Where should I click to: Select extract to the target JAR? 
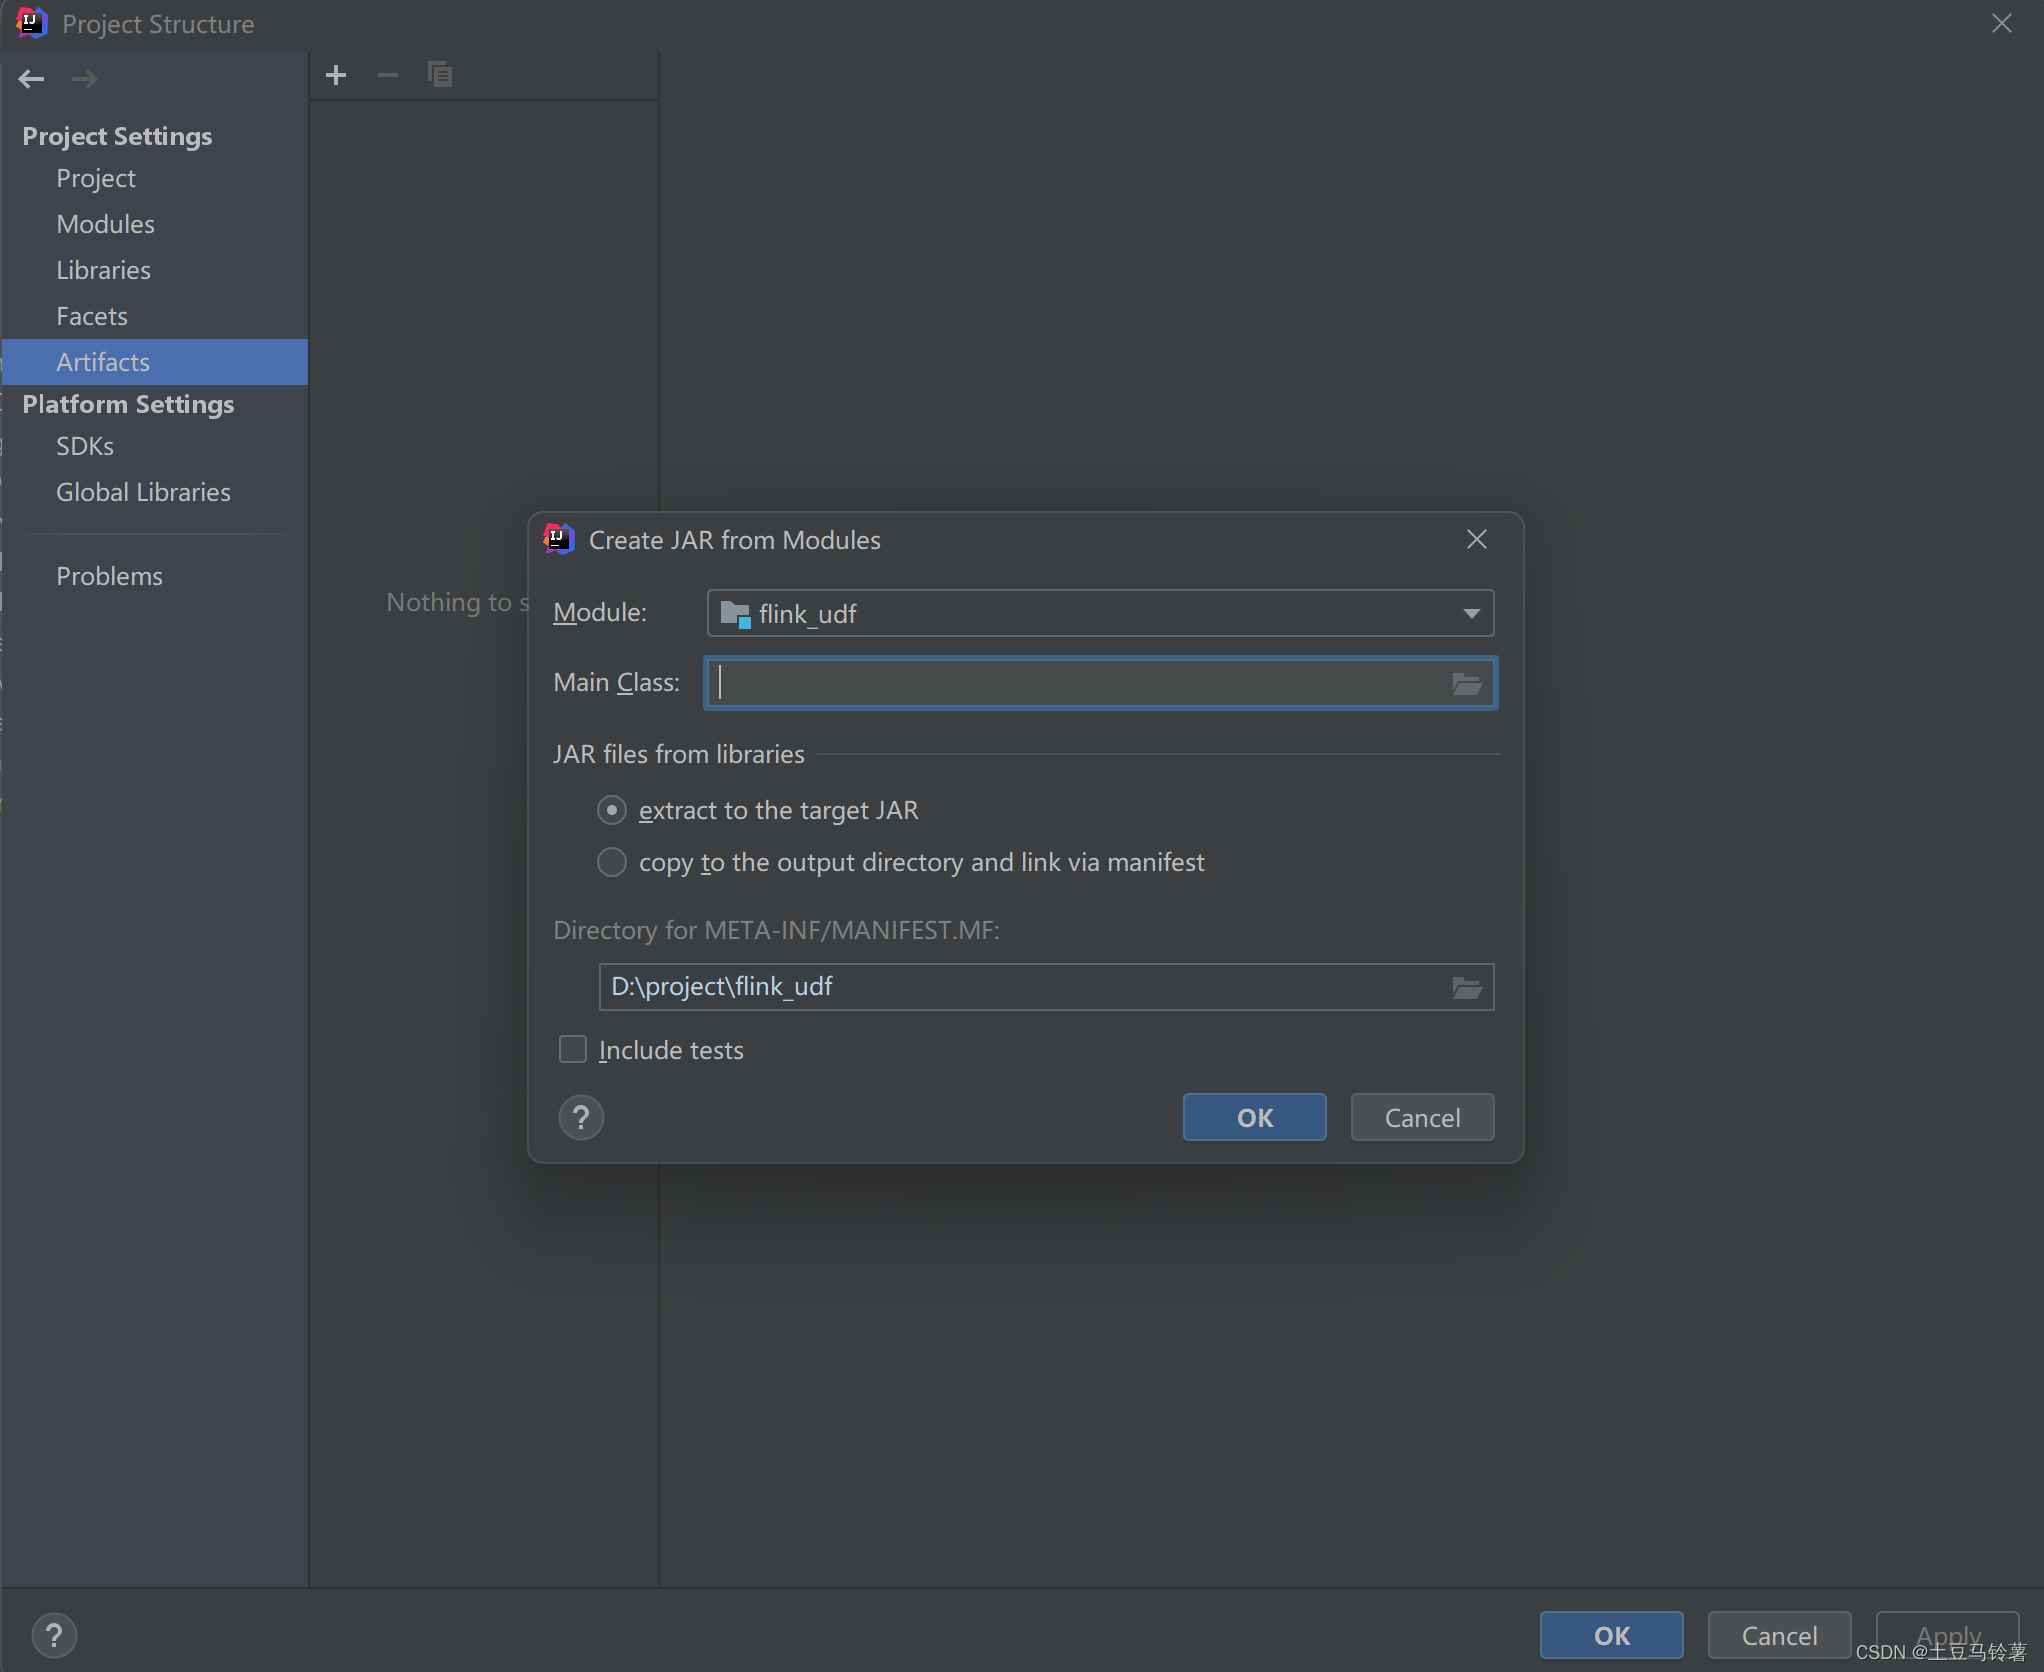click(612, 810)
